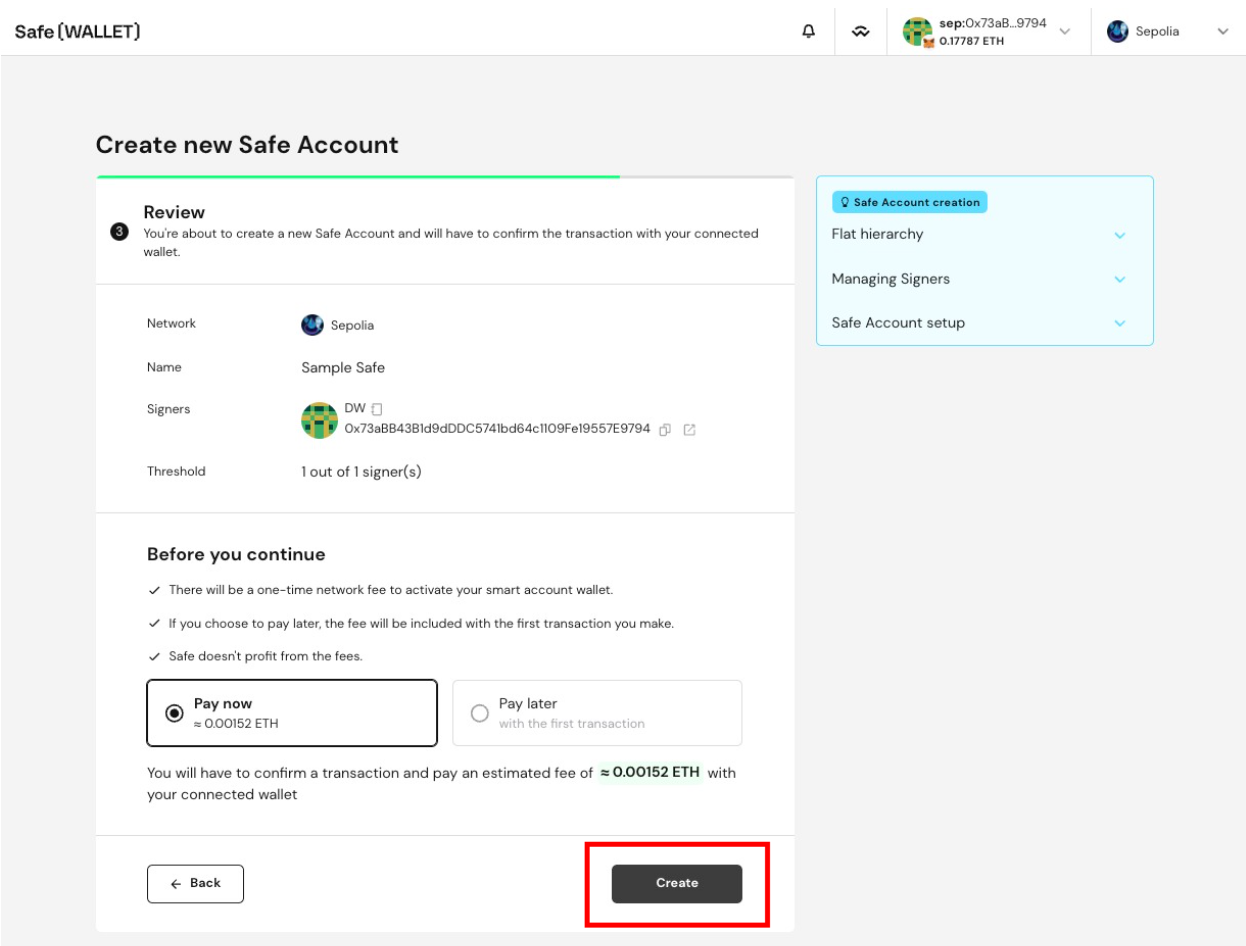Open the WalletConnect icon in header
Screen dimensions: 1246x946
point(860,31)
